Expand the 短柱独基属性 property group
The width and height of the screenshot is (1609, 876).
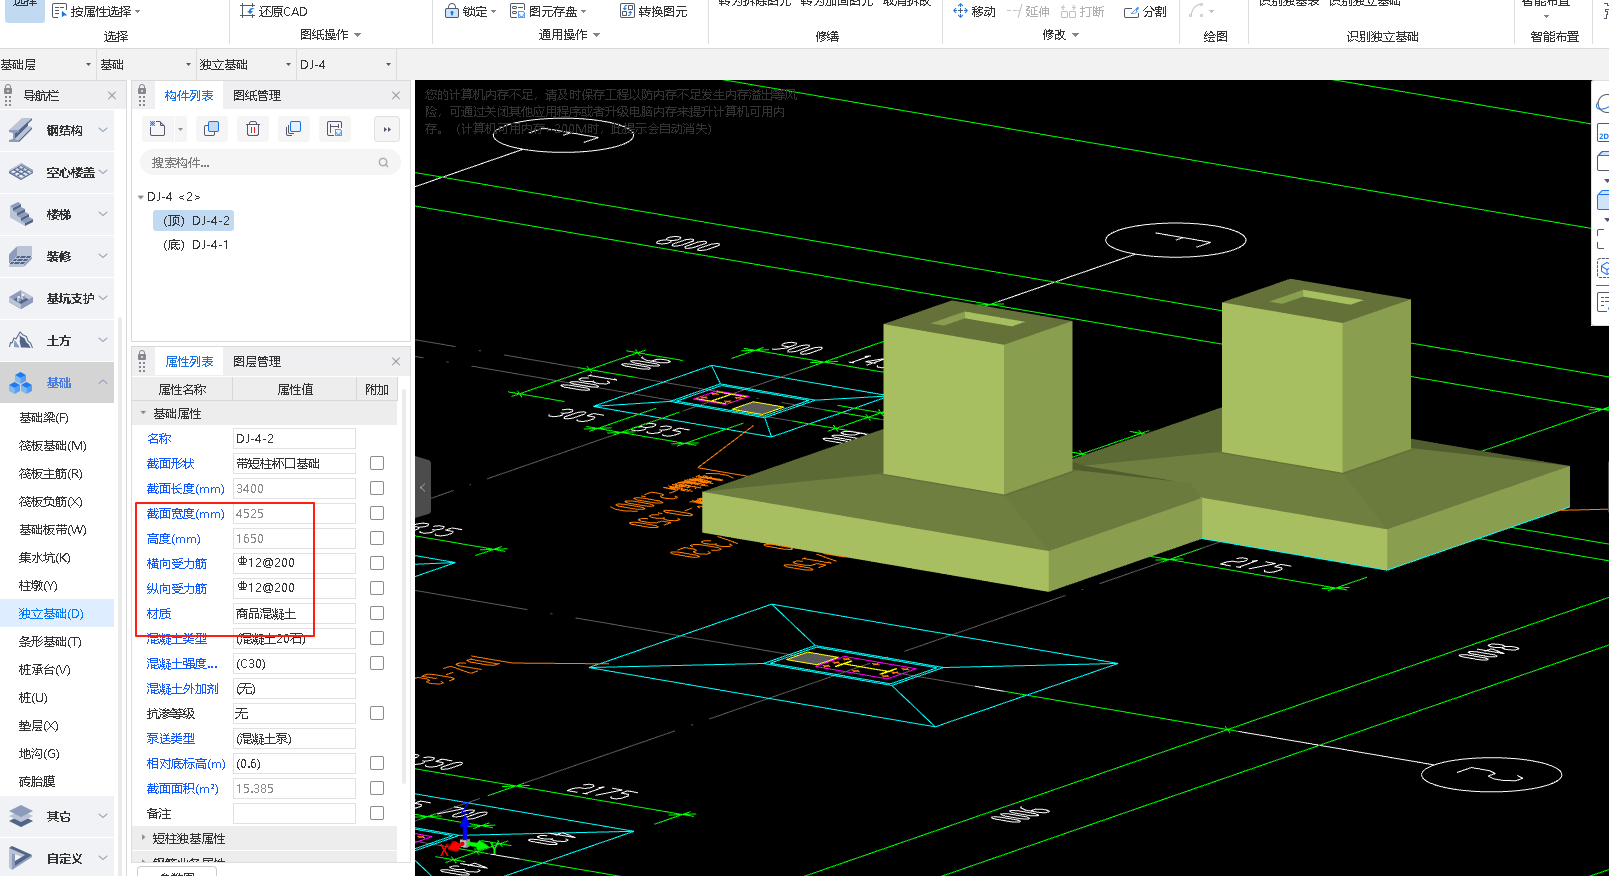pyautogui.click(x=143, y=838)
